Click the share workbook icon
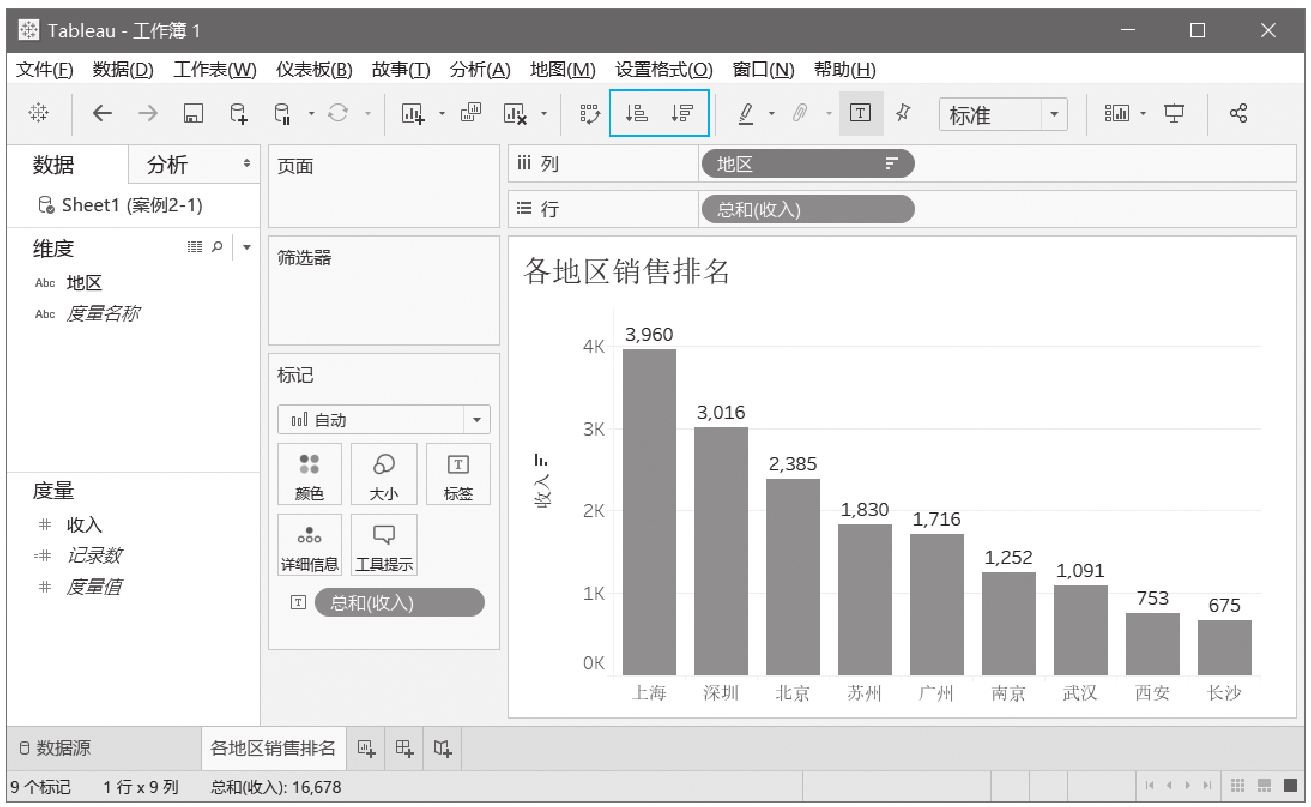This screenshot has width=1311, height=807. click(1238, 114)
